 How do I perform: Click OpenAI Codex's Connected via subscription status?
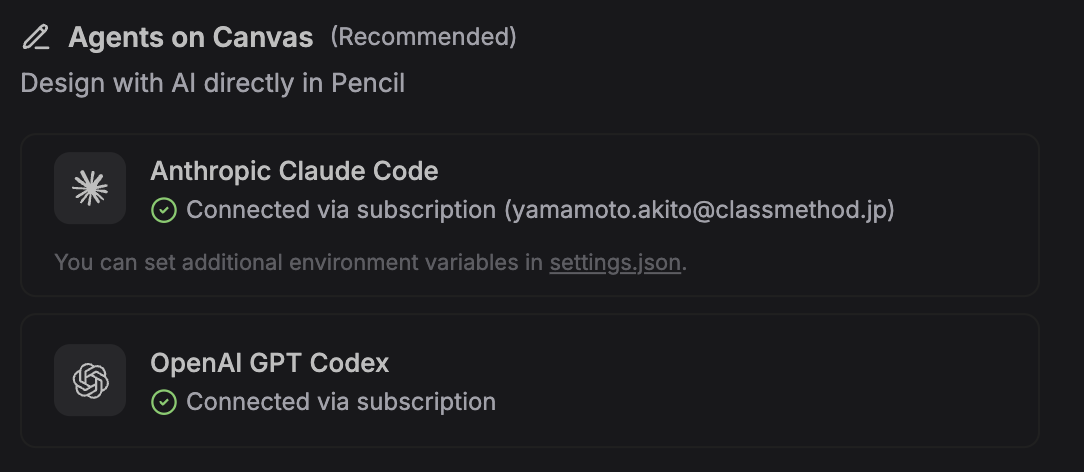[341, 402]
